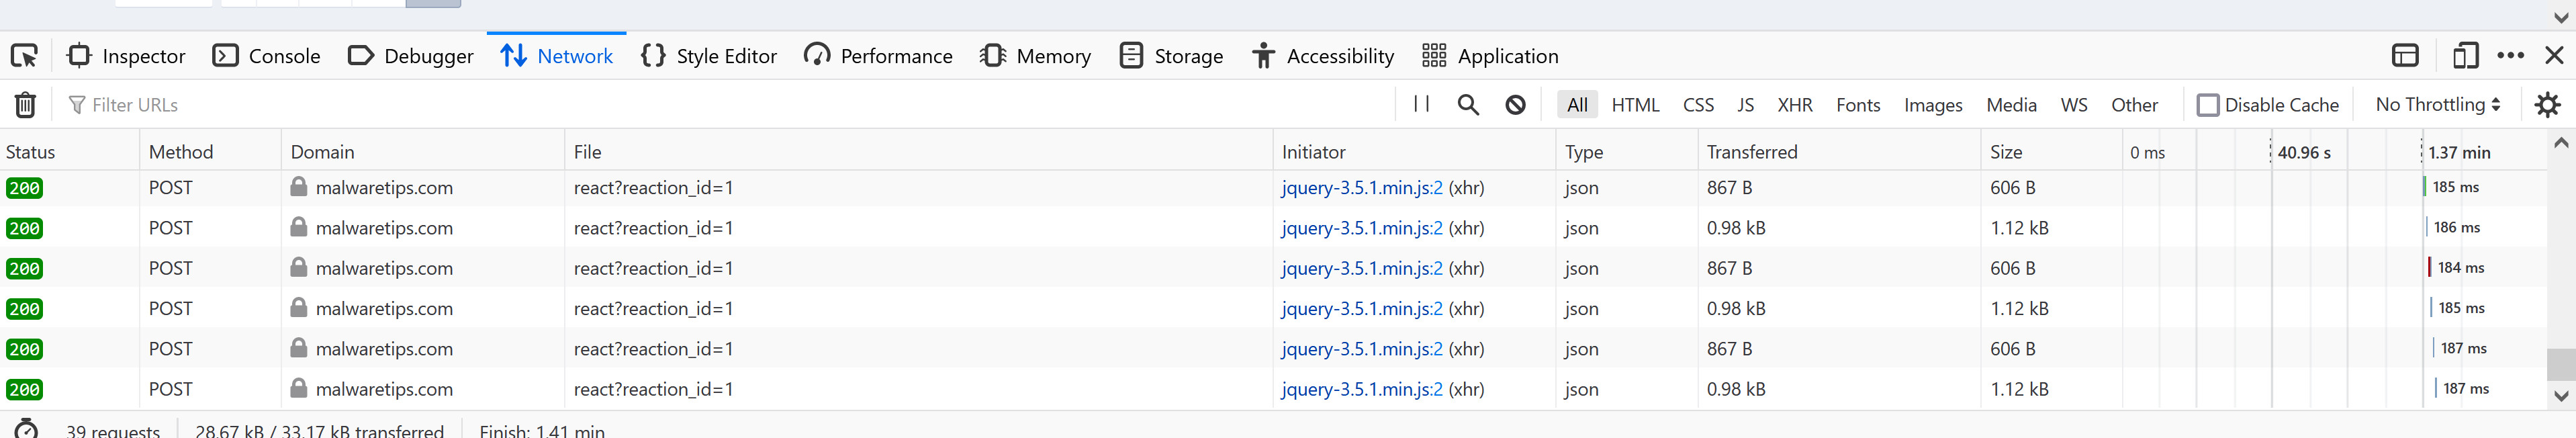Toggle the Images filter
Image resolution: width=2576 pixels, height=438 pixels.
click(x=1933, y=105)
